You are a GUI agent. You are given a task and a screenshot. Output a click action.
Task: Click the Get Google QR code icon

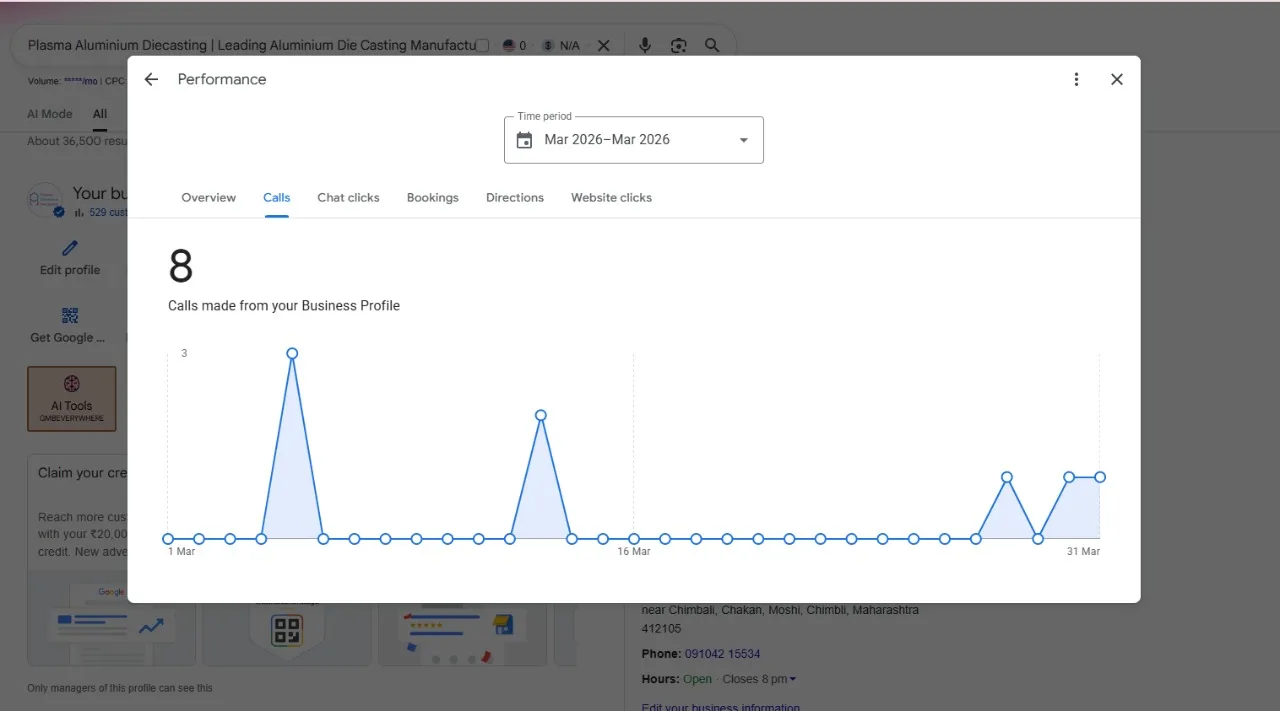(x=70, y=316)
